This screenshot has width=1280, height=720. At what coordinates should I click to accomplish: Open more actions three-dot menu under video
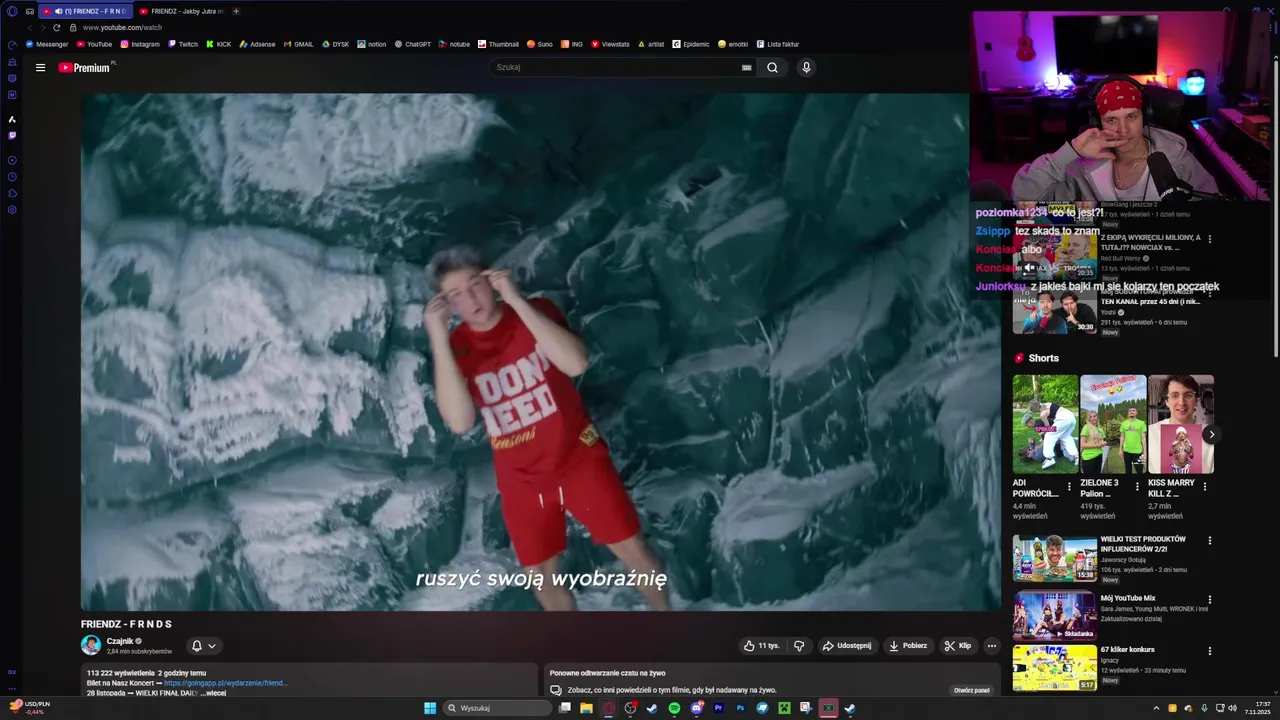991,646
